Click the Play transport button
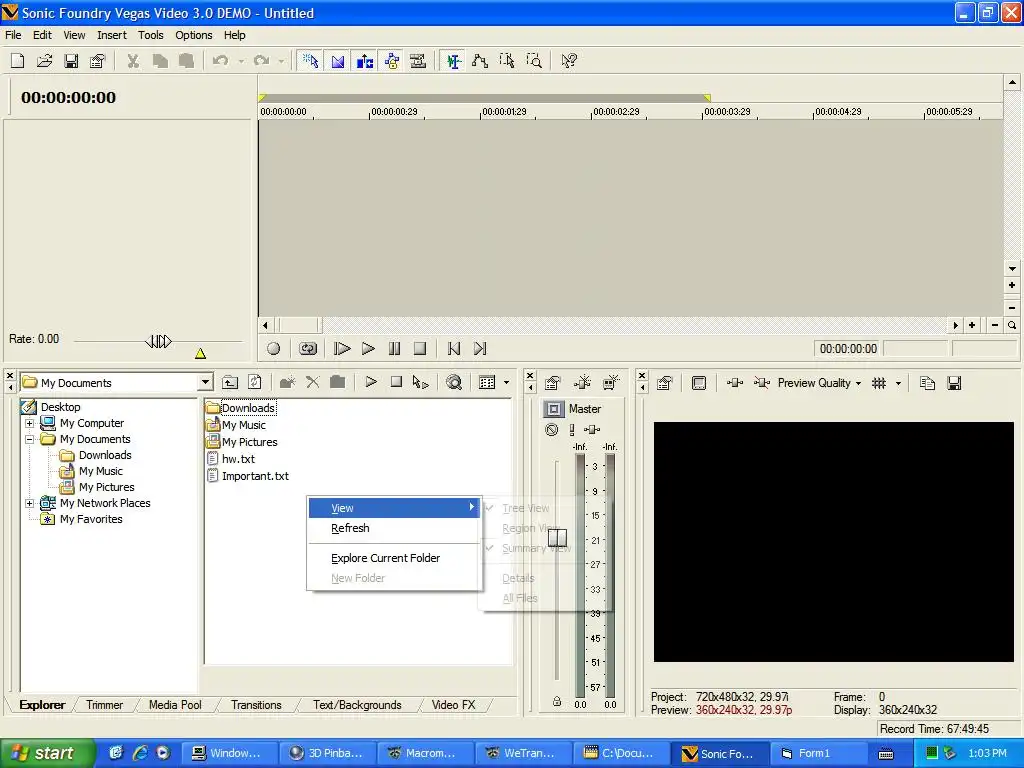Screen dimensions: 1024x768 coord(368,349)
